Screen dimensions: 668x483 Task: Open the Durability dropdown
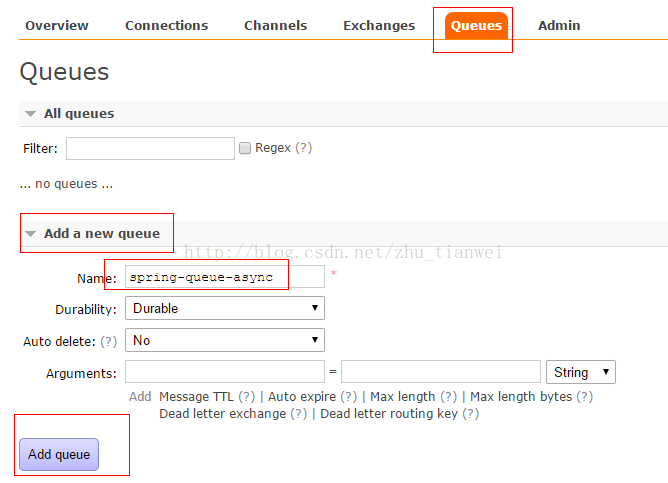click(x=225, y=308)
